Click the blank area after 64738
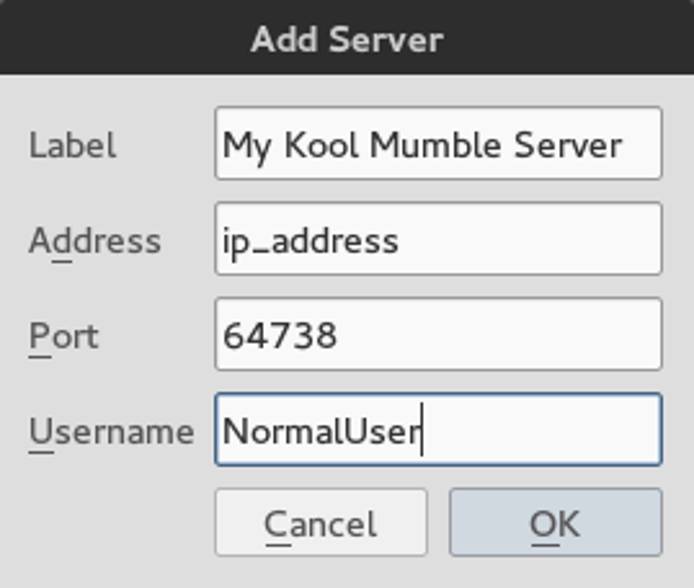Image resolution: width=694 pixels, height=588 pixels. [x=500, y=335]
